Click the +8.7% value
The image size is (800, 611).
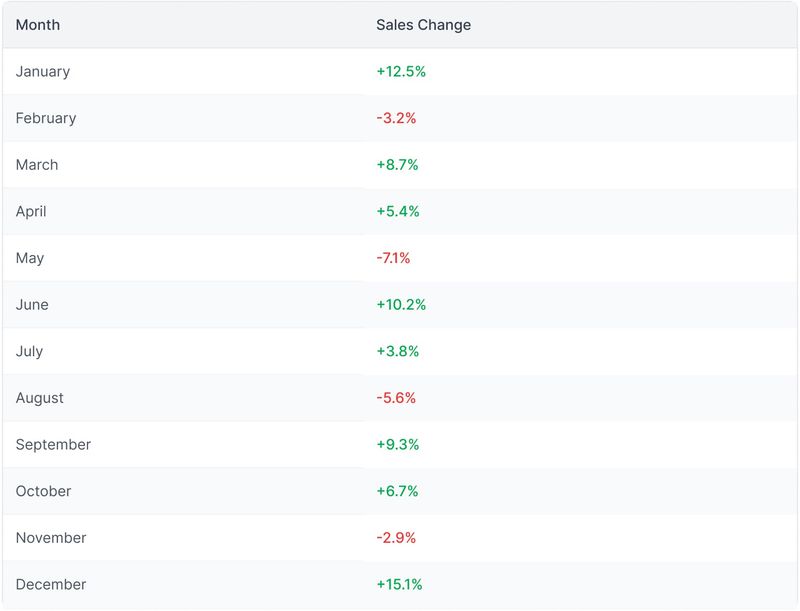pos(397,165)
